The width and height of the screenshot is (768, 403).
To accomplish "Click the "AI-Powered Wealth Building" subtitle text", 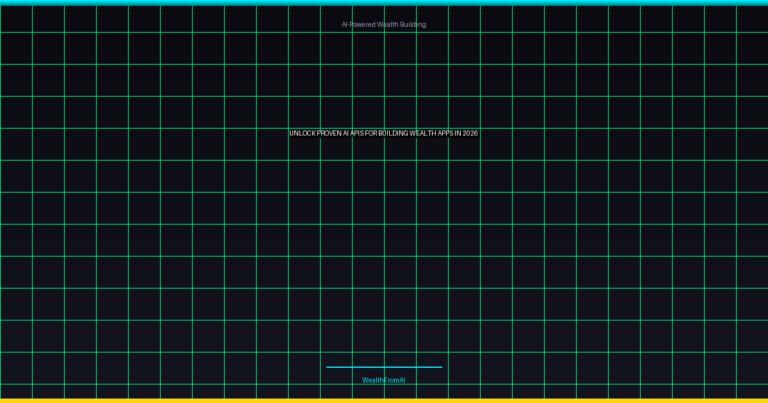I will 384,24.
